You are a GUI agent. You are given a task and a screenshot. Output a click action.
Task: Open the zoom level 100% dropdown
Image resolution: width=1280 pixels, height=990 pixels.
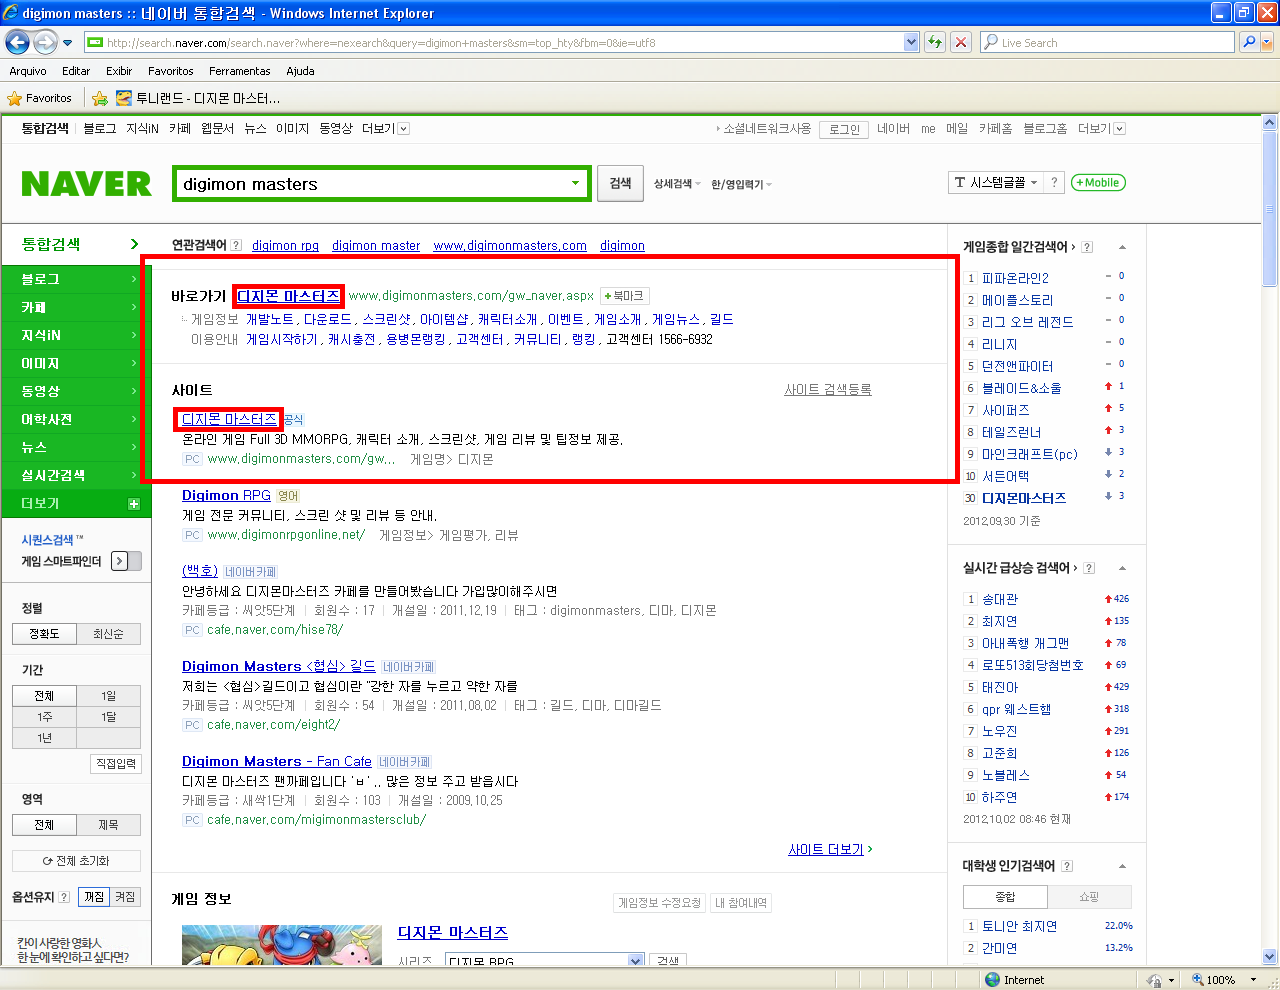tap(1254, 980)
